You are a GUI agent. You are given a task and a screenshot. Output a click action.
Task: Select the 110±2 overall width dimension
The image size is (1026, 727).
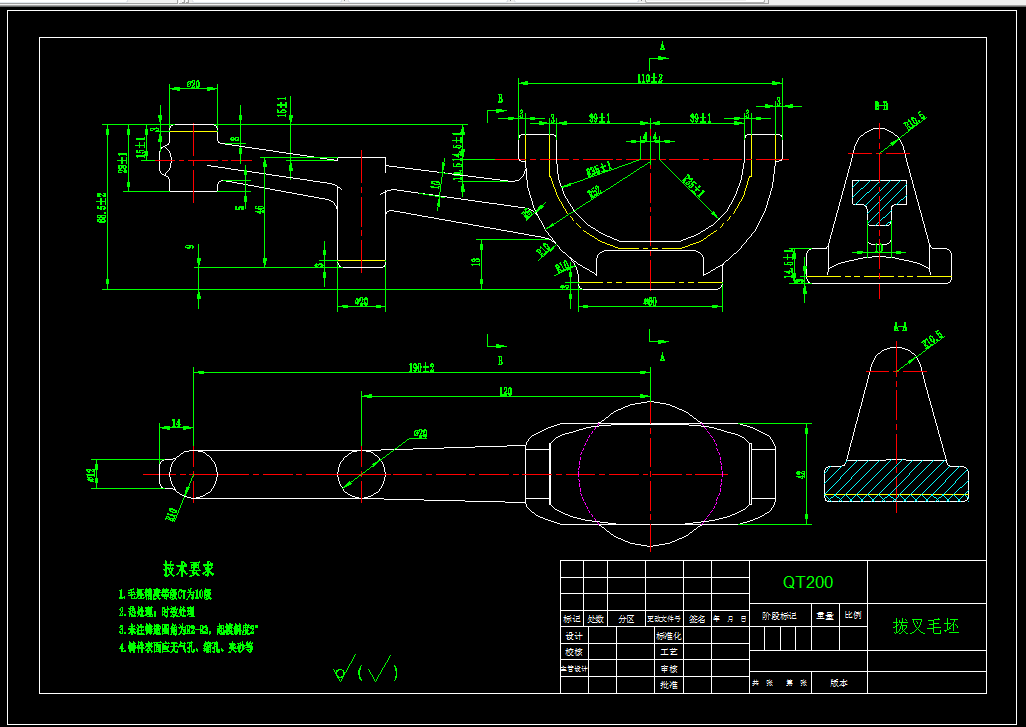pyautogui.click(x=650, y=79)
